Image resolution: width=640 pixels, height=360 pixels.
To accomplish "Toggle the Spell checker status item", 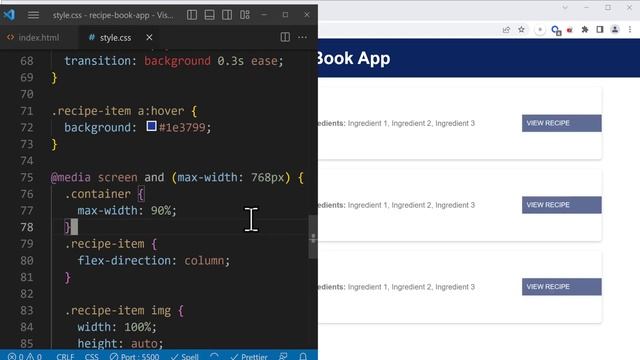I will coord(184,356).
